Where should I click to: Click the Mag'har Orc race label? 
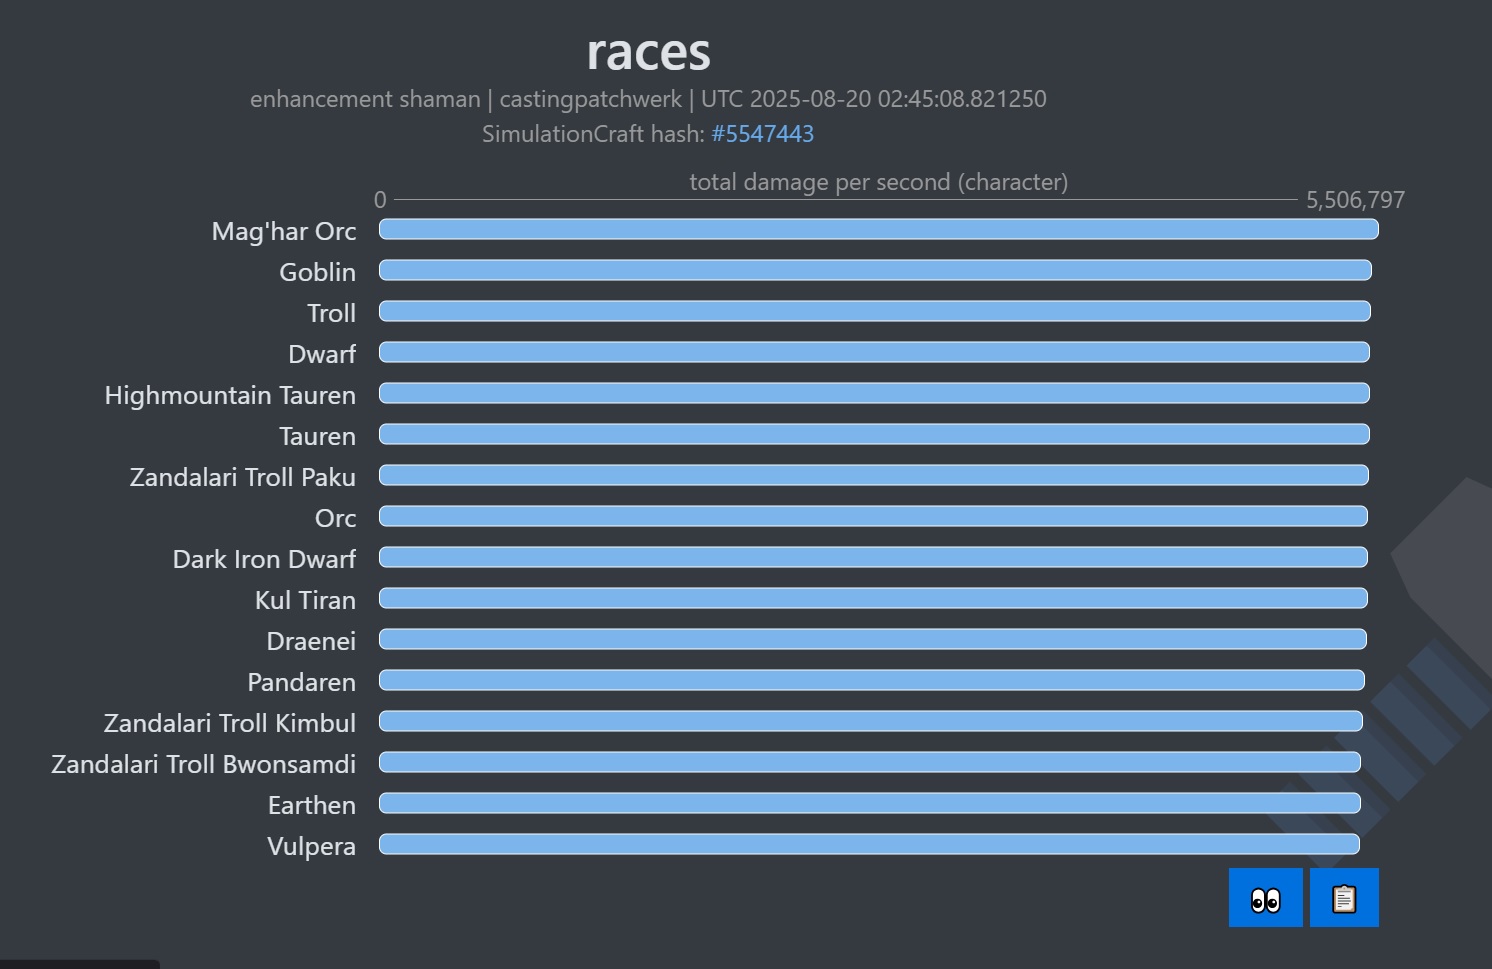point(284,231)
